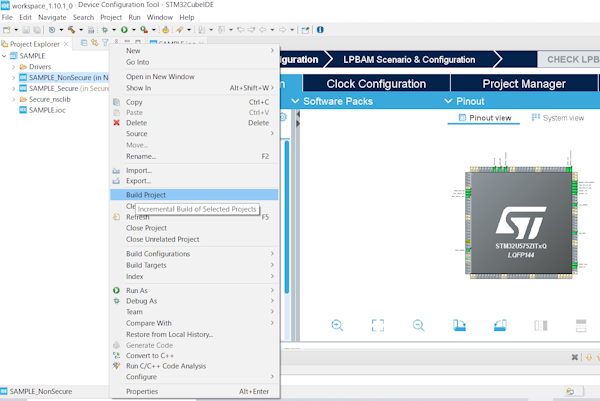The width and height of the screenshot is (600, 401).
Task: Click the debug bug toolbar icon
Action: 103,31
